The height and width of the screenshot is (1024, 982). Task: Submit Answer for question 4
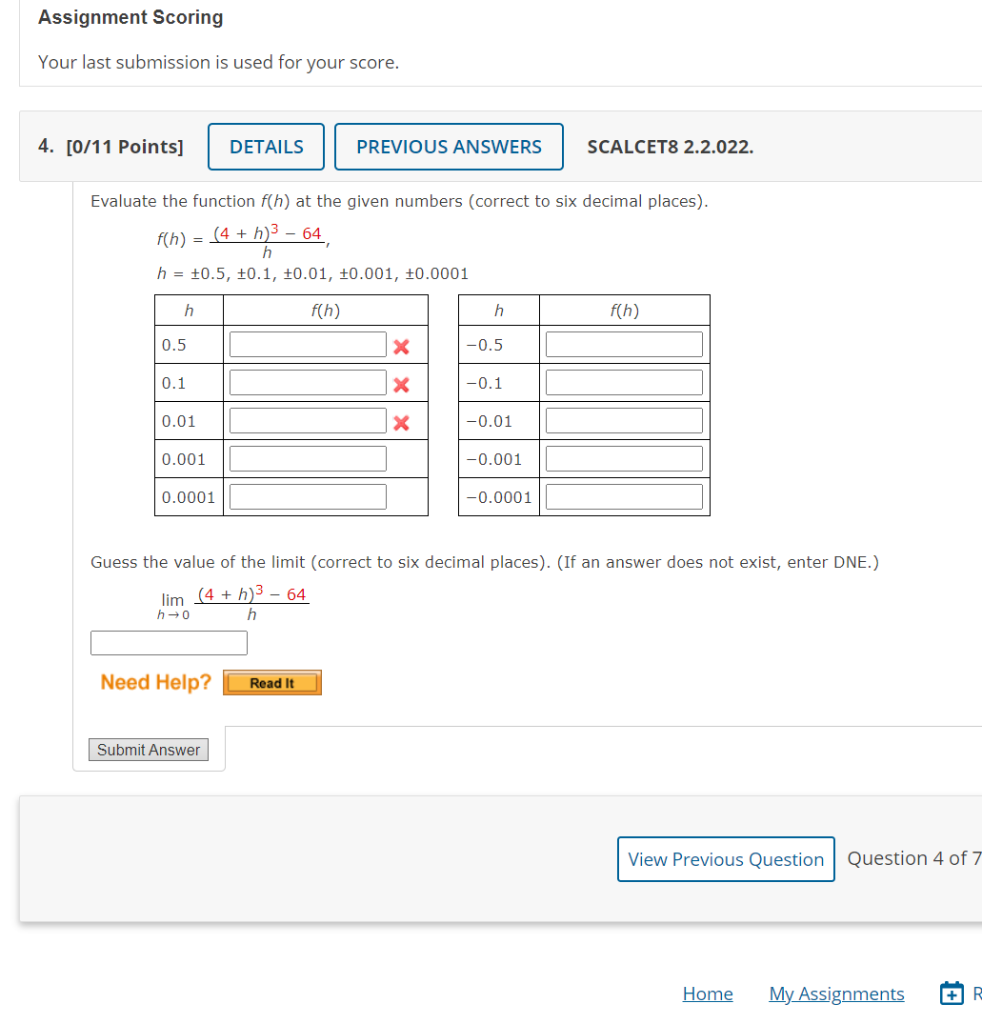tap(148, 749)
